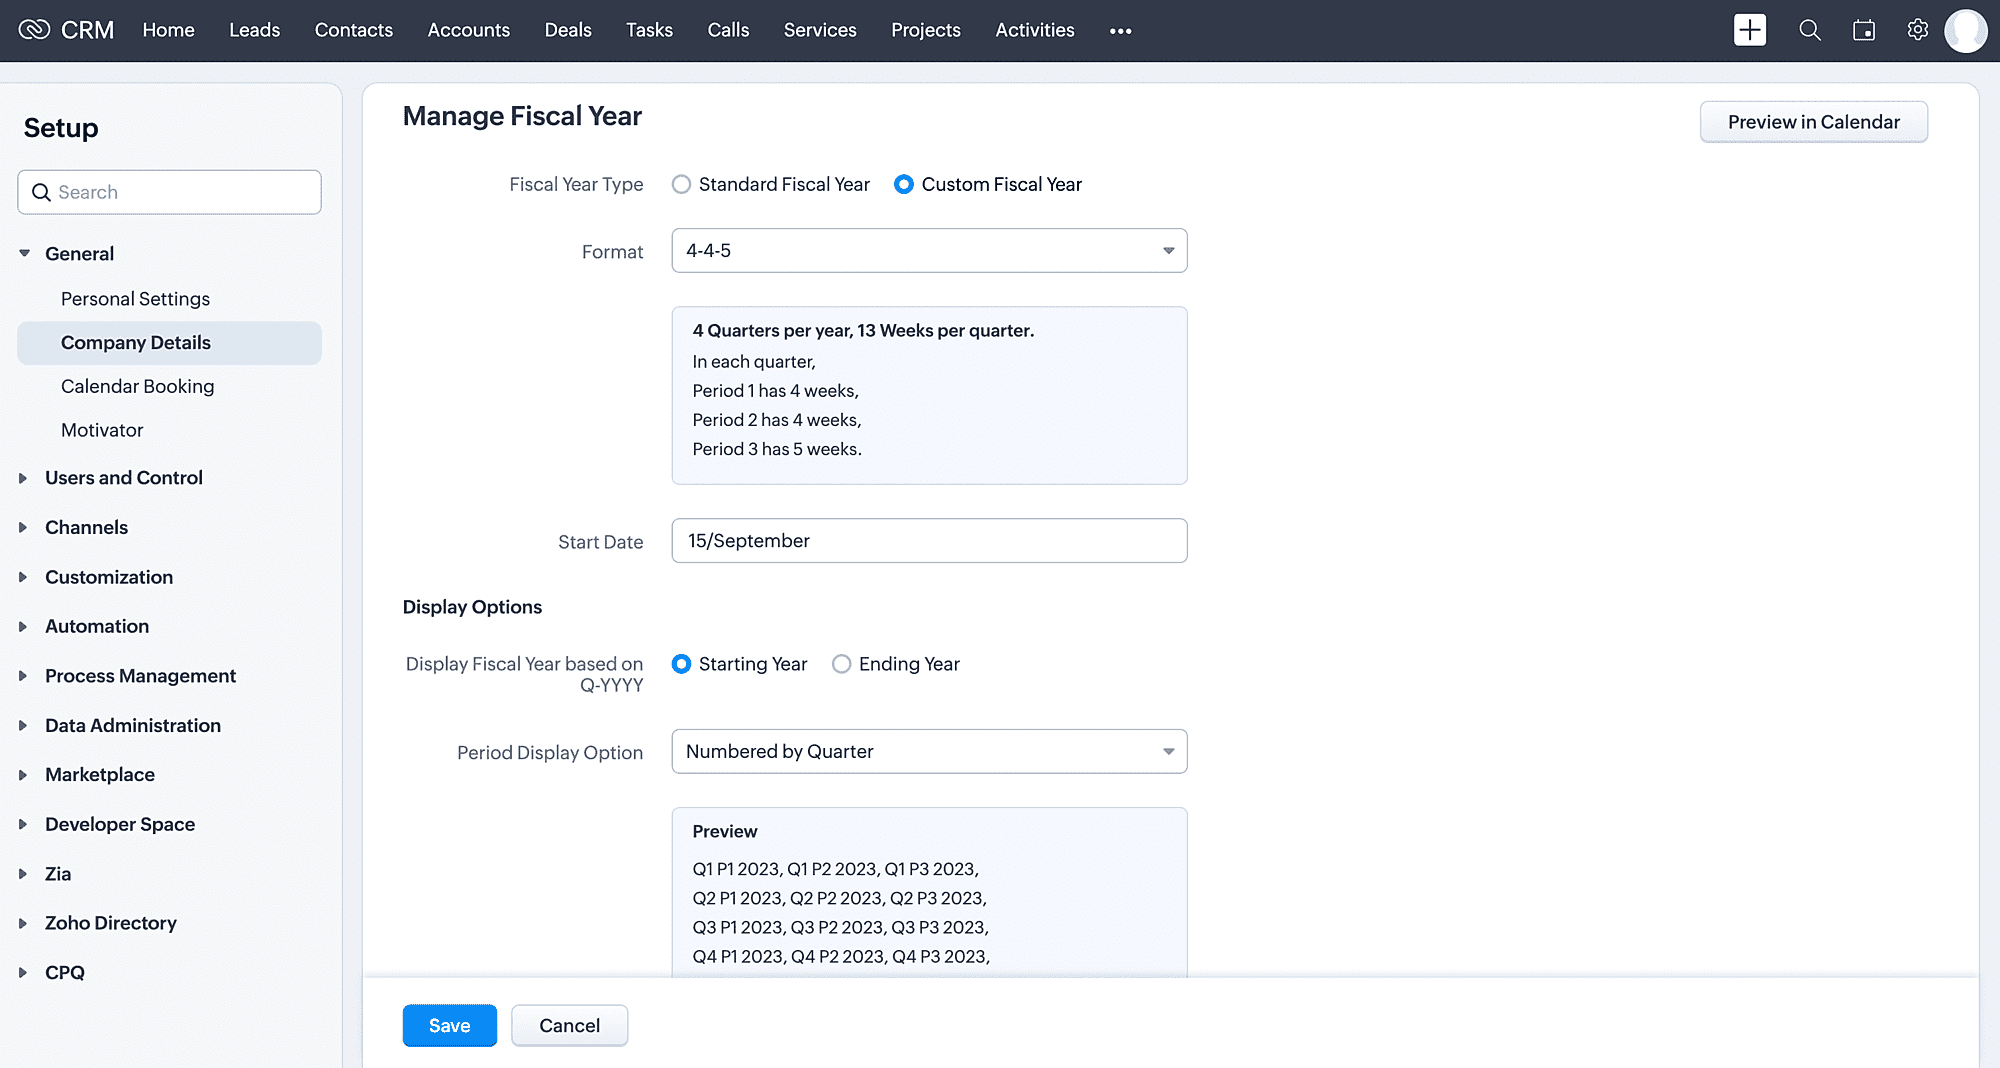Click the user profile avatar
The width and height of the screenshot is (2000, 1068).
pyautogui.click(x=1965, y=30)
